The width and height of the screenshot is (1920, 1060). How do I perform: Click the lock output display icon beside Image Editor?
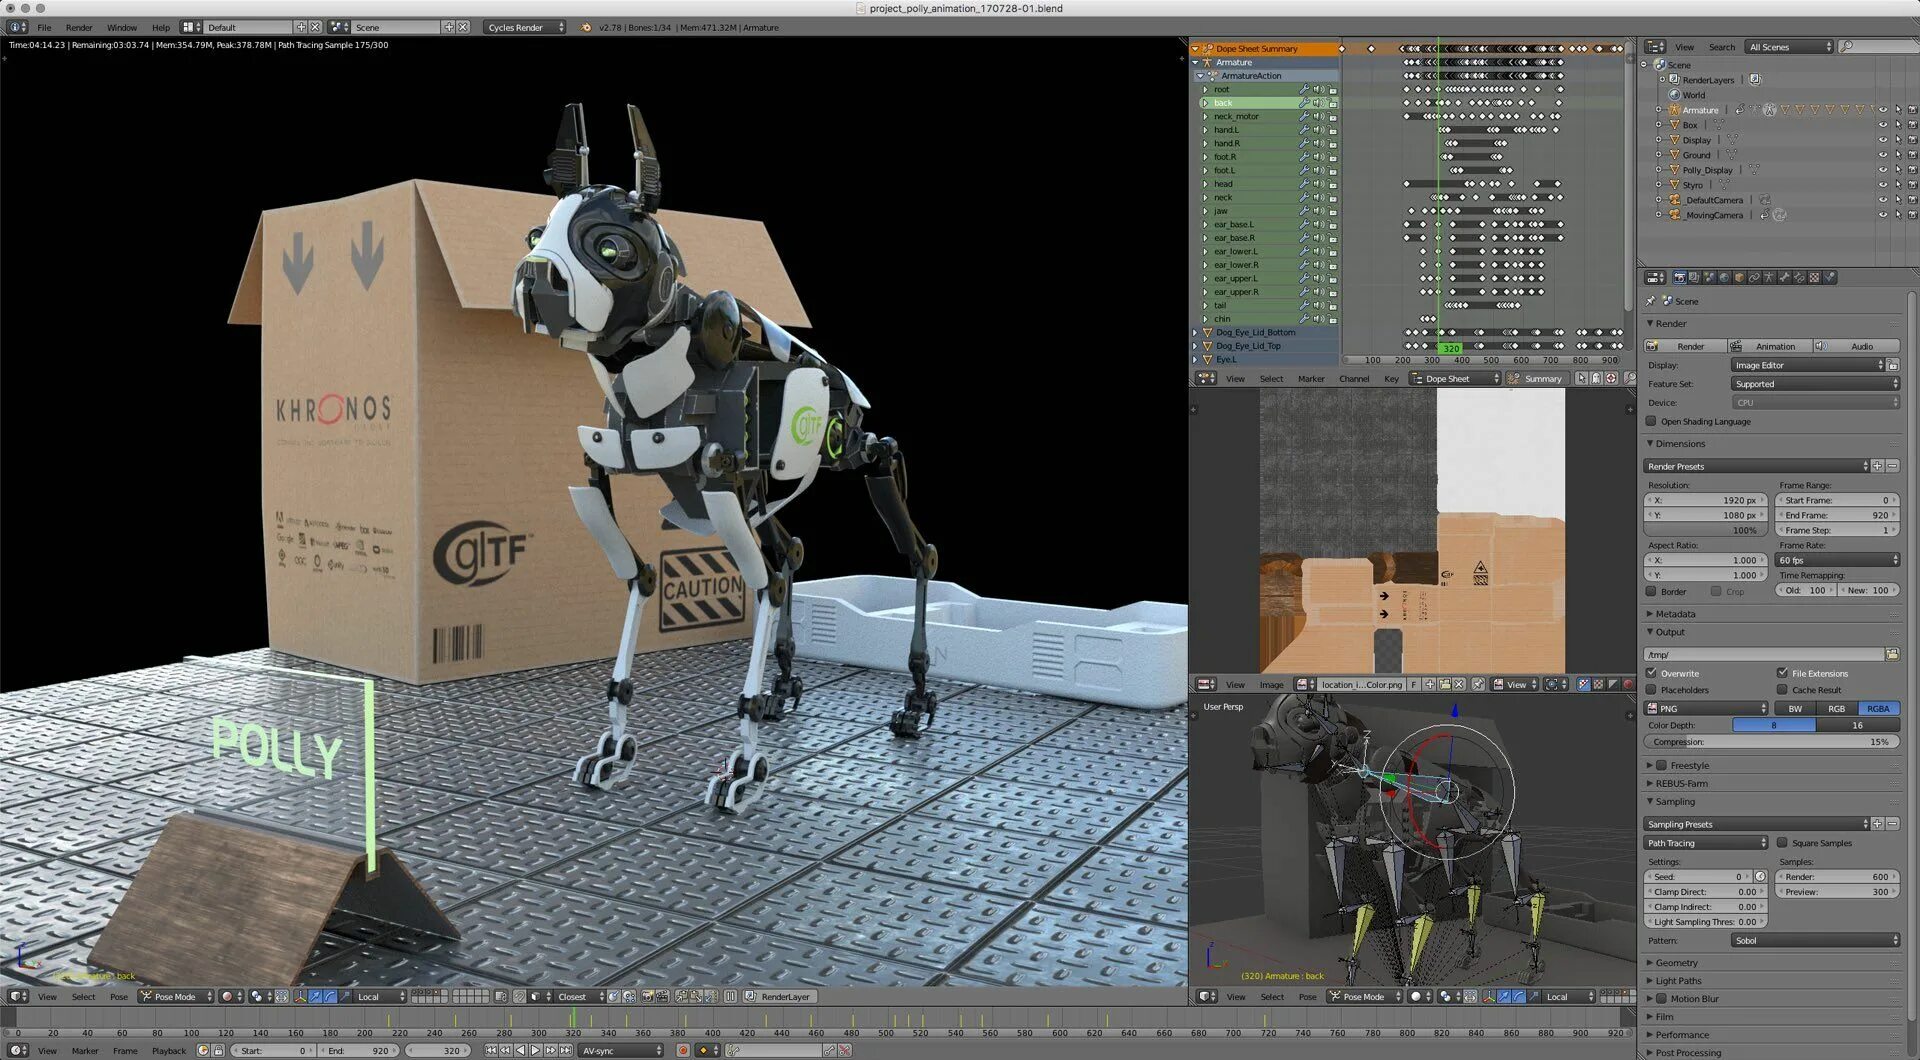(x=1894, y=365)
